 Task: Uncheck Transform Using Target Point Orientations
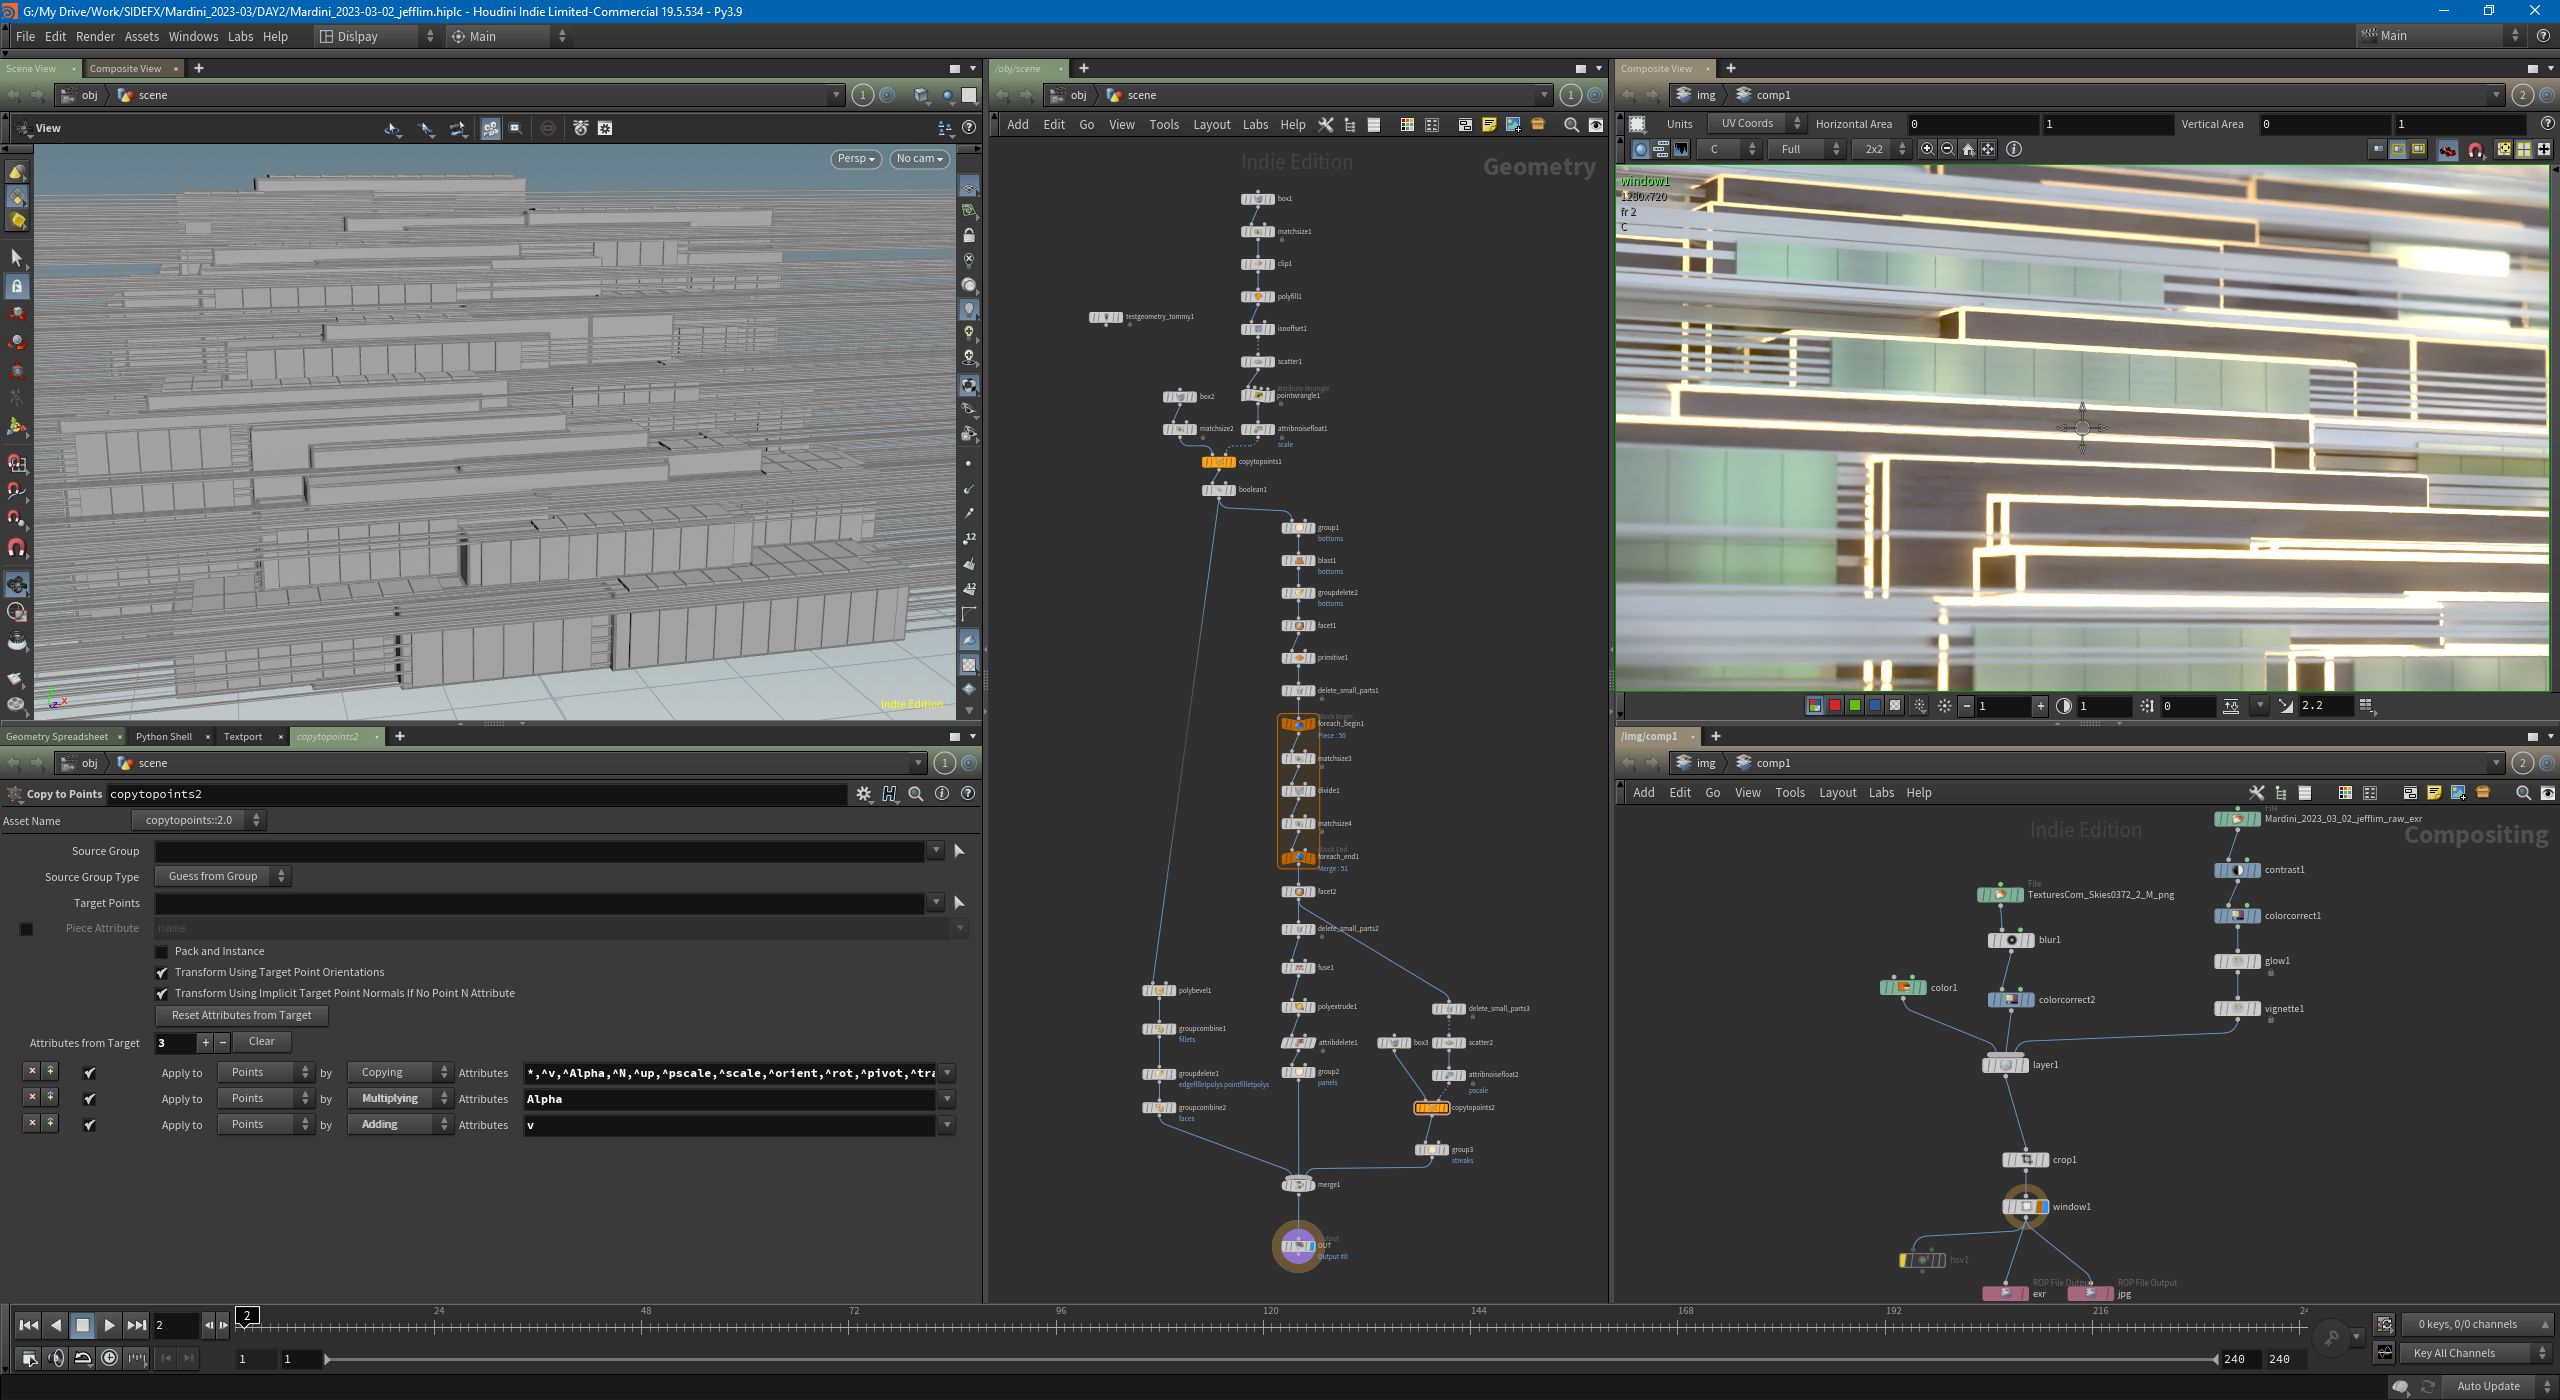(x=162, y=973)
